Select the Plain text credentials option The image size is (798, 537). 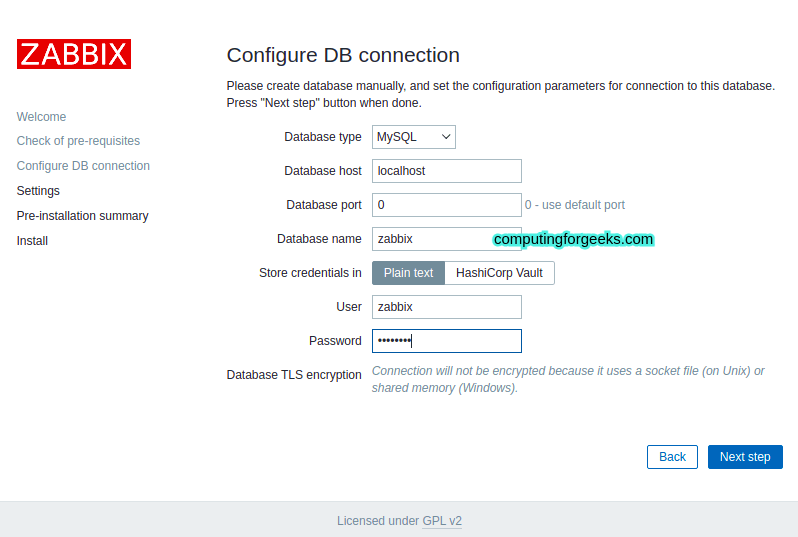tap(408, 273)
